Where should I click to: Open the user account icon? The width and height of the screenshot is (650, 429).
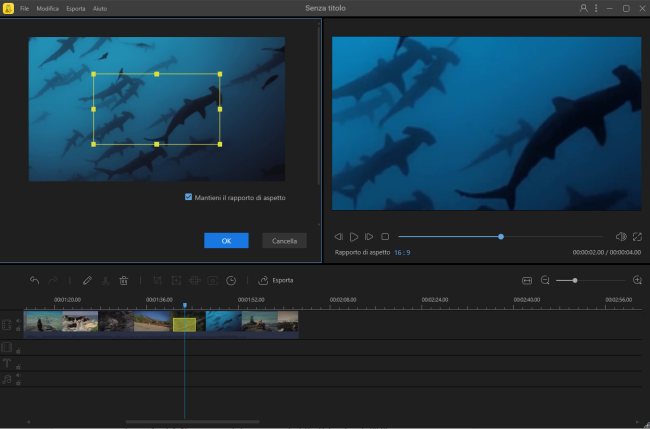pos(584,8)
